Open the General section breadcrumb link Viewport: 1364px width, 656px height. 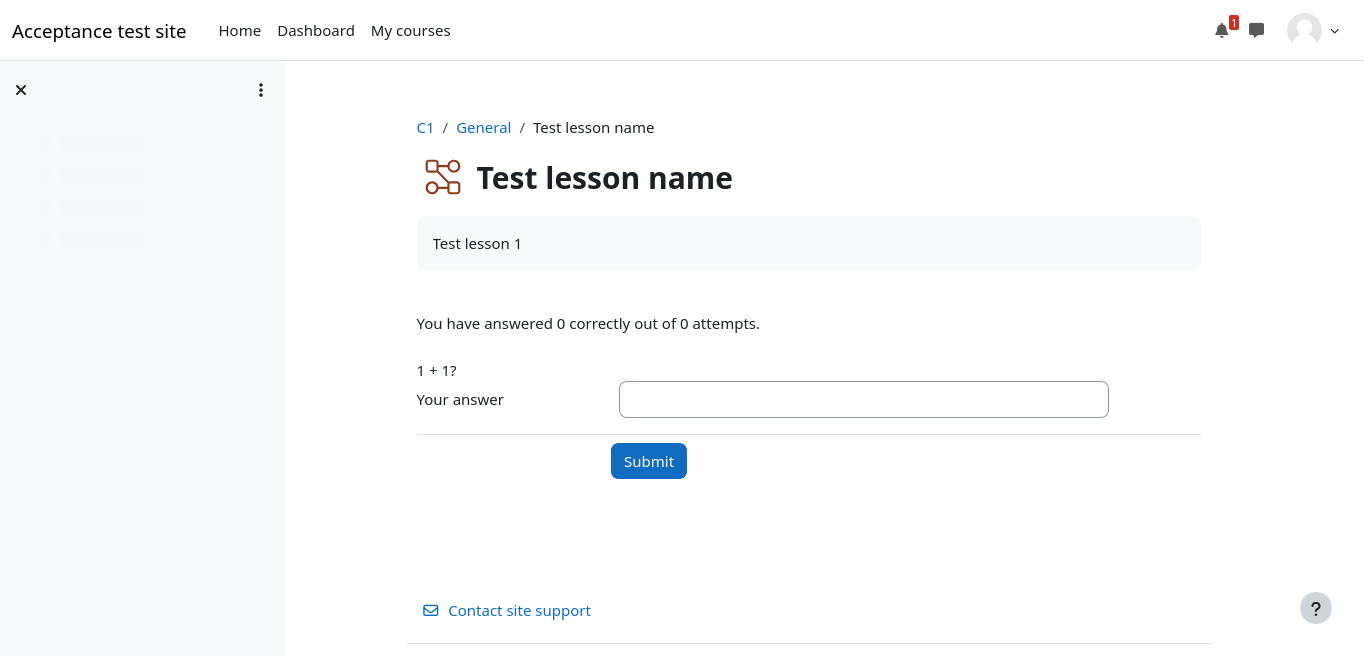pyautogui.click(x=483, y=128)
